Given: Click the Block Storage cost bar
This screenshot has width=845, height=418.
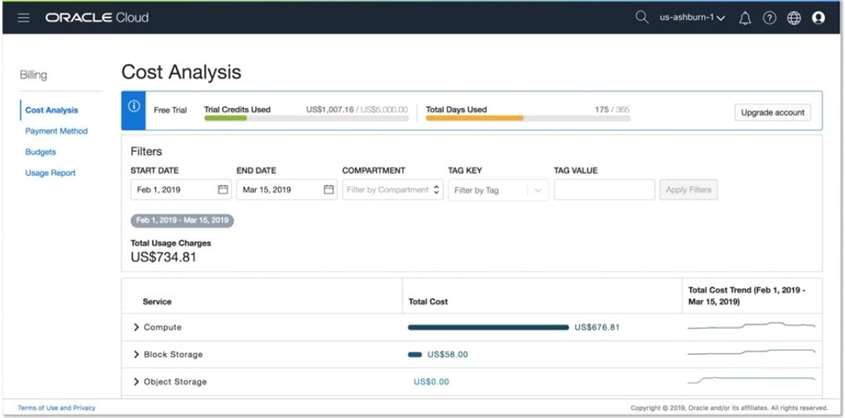Looking at the screenshot, I should [415, 354].
